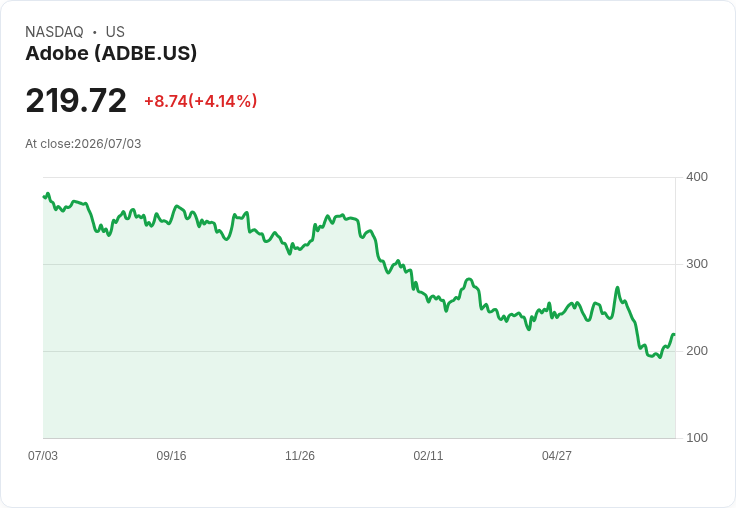Click the chart line's starting point

tap(44, 197)
